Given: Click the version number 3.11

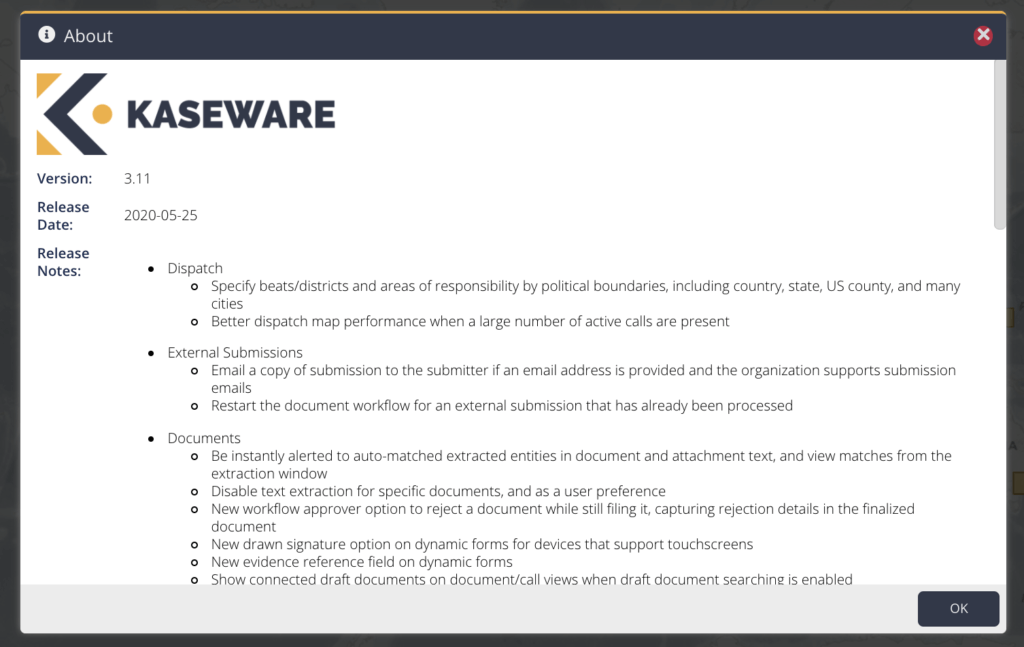Looking at the screenshot, I should (138, 178).
